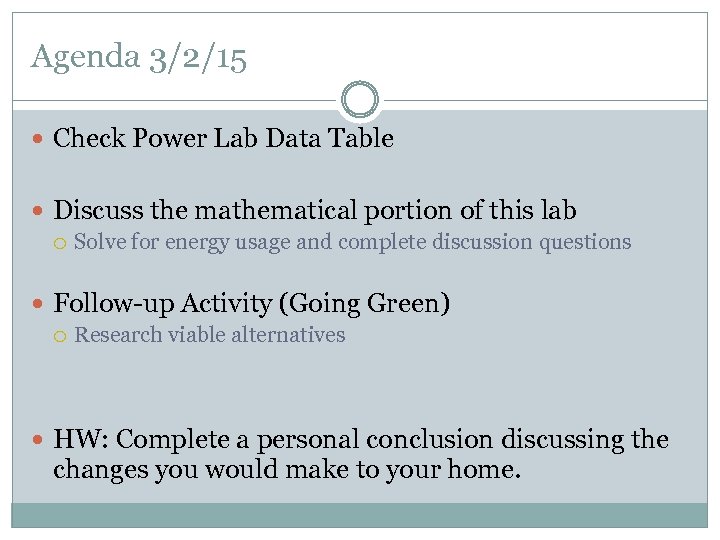Click the hollow sub-bullet before Research viable
720x540 pixels.
pyautogui.click(x=61, y=336)
